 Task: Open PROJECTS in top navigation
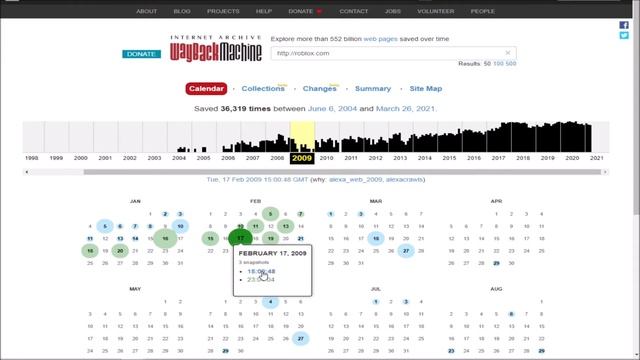click(223, 11)
